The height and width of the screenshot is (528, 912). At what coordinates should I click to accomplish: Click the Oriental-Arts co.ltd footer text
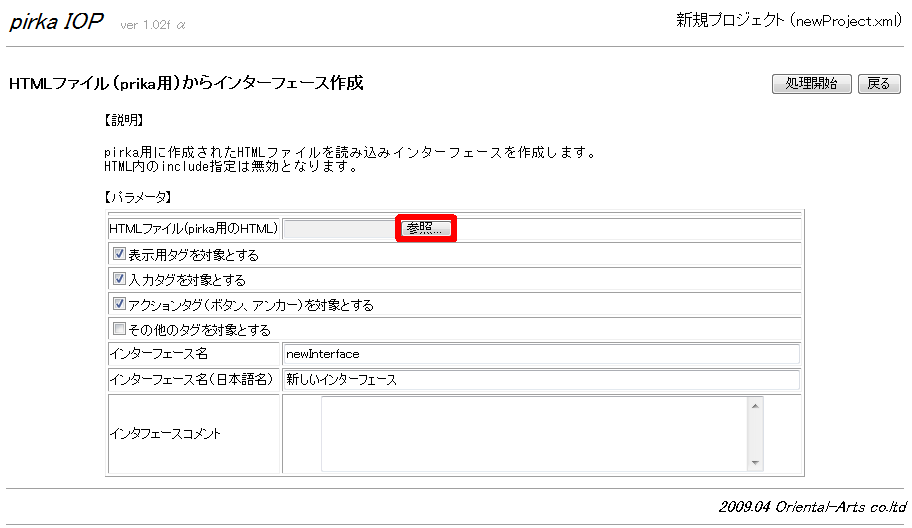[x=811, y=506]
